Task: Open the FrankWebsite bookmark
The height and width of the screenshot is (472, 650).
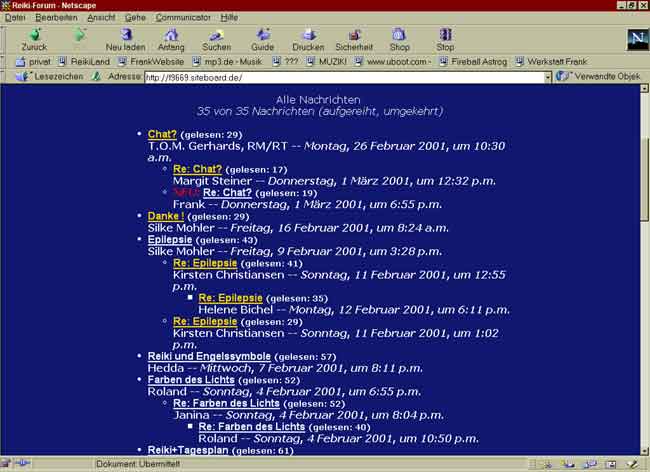Action: (x=151, y=62)
